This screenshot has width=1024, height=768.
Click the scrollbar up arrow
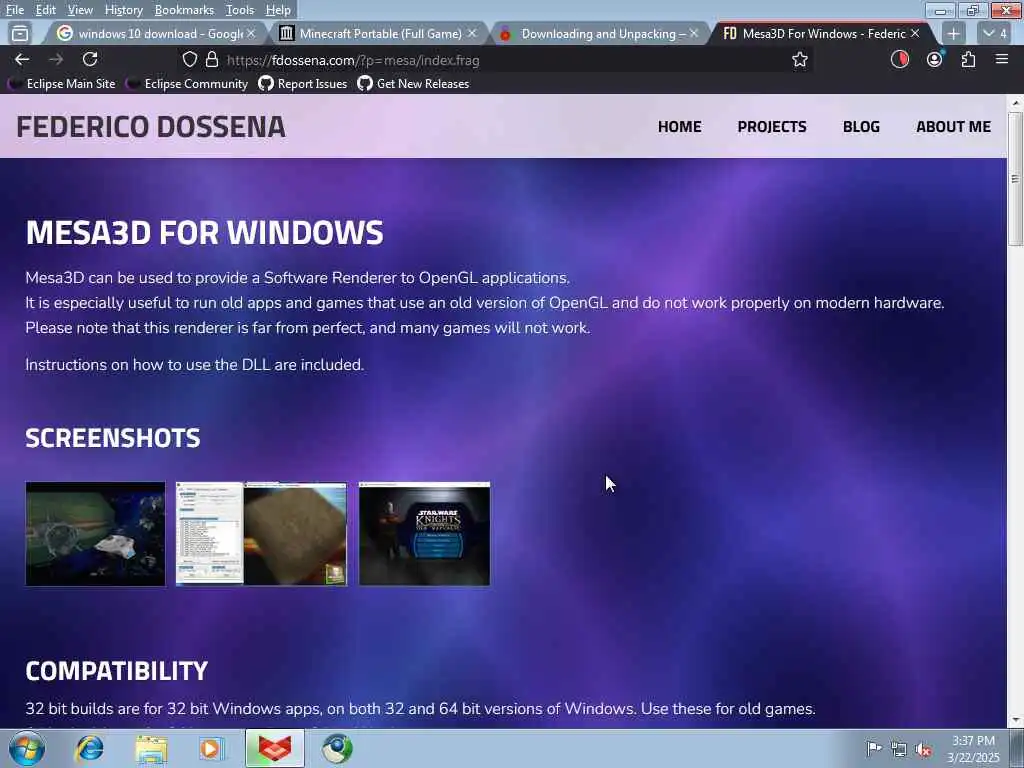pyautogui.click(x=1015, y=103)
